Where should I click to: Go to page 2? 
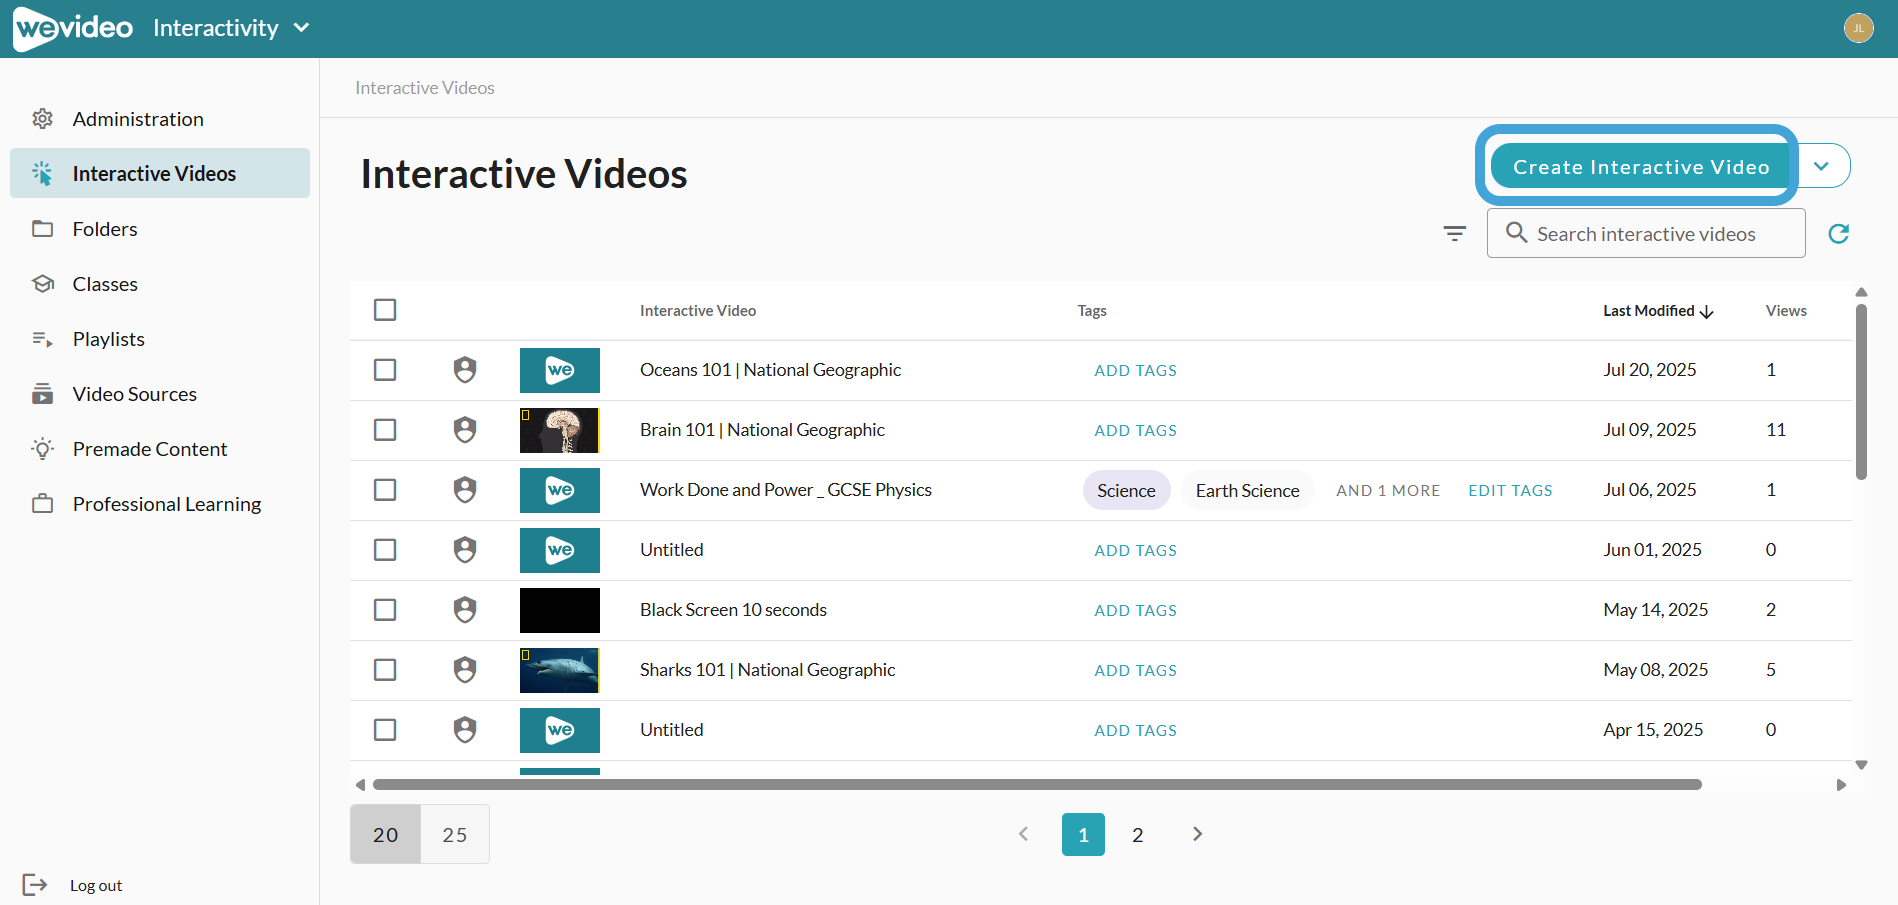point(1137,835)
